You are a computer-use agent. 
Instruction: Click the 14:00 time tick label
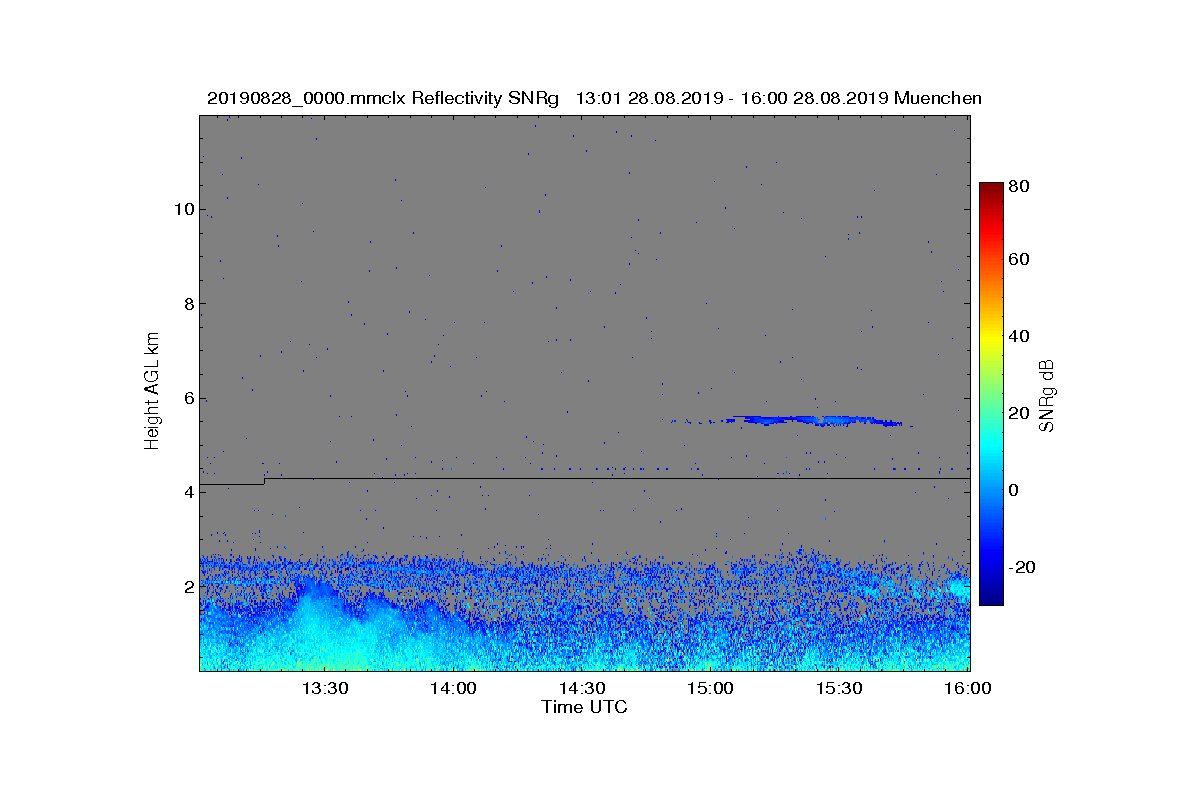454,688
